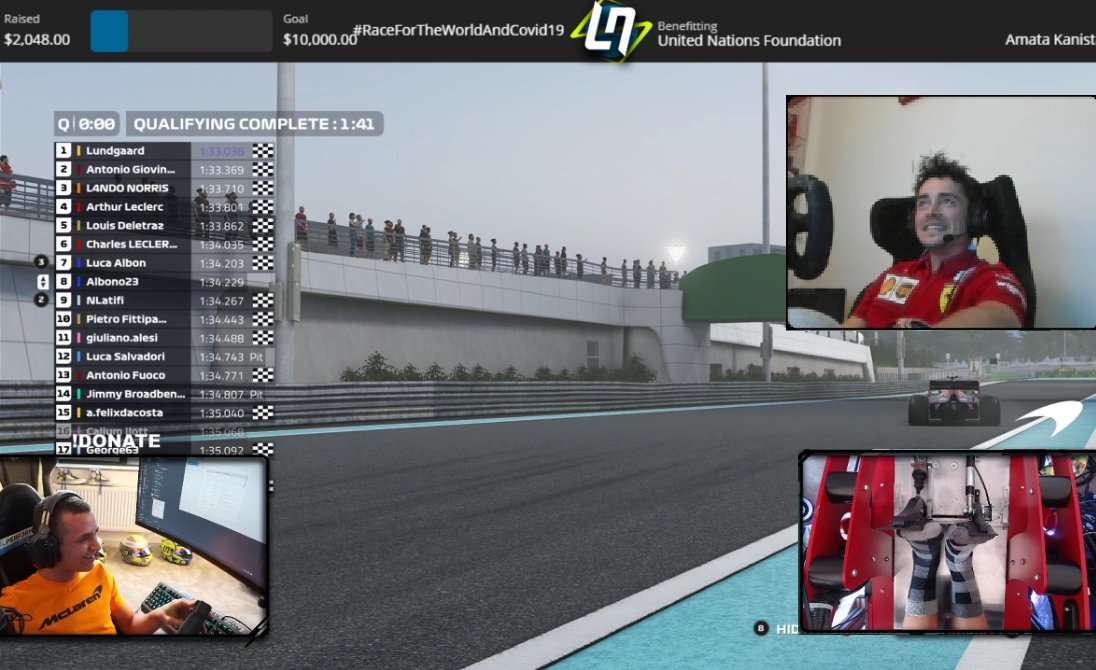Click Raised $2,048.00 amount
The height and width of the screenshot is (670, 1096).
(37, 40)
